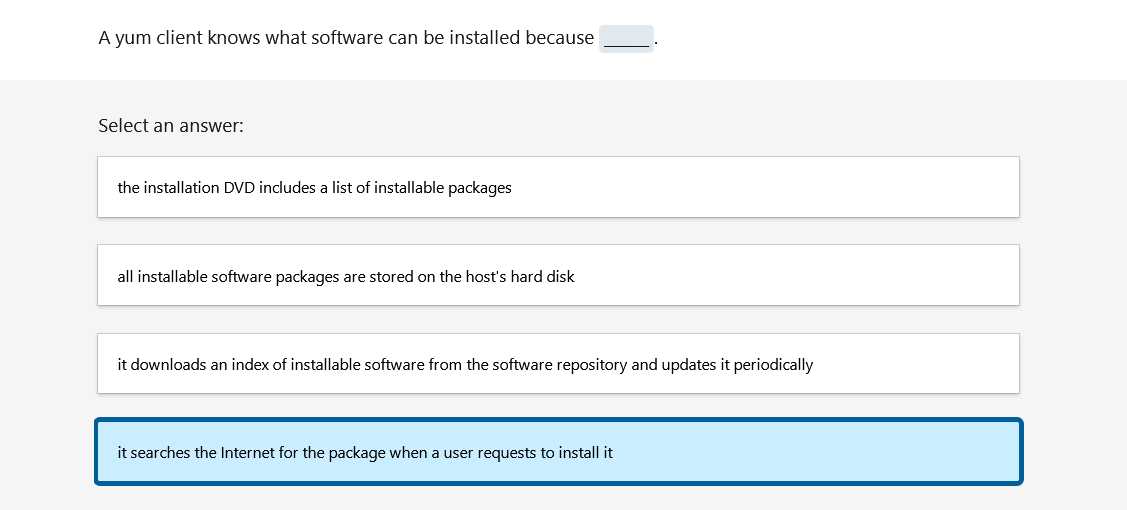Deselect the highlighted blue answer box

click(x=558, y=452)
